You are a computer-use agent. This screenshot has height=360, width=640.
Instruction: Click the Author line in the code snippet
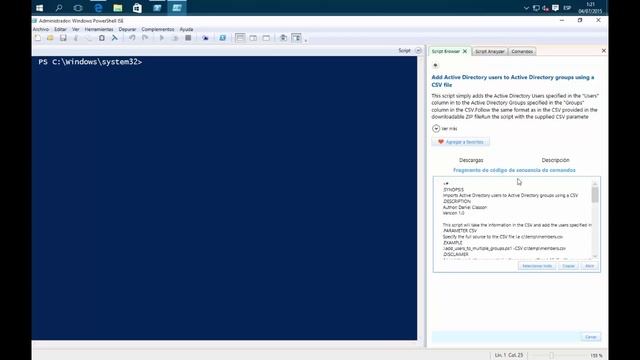465,207
